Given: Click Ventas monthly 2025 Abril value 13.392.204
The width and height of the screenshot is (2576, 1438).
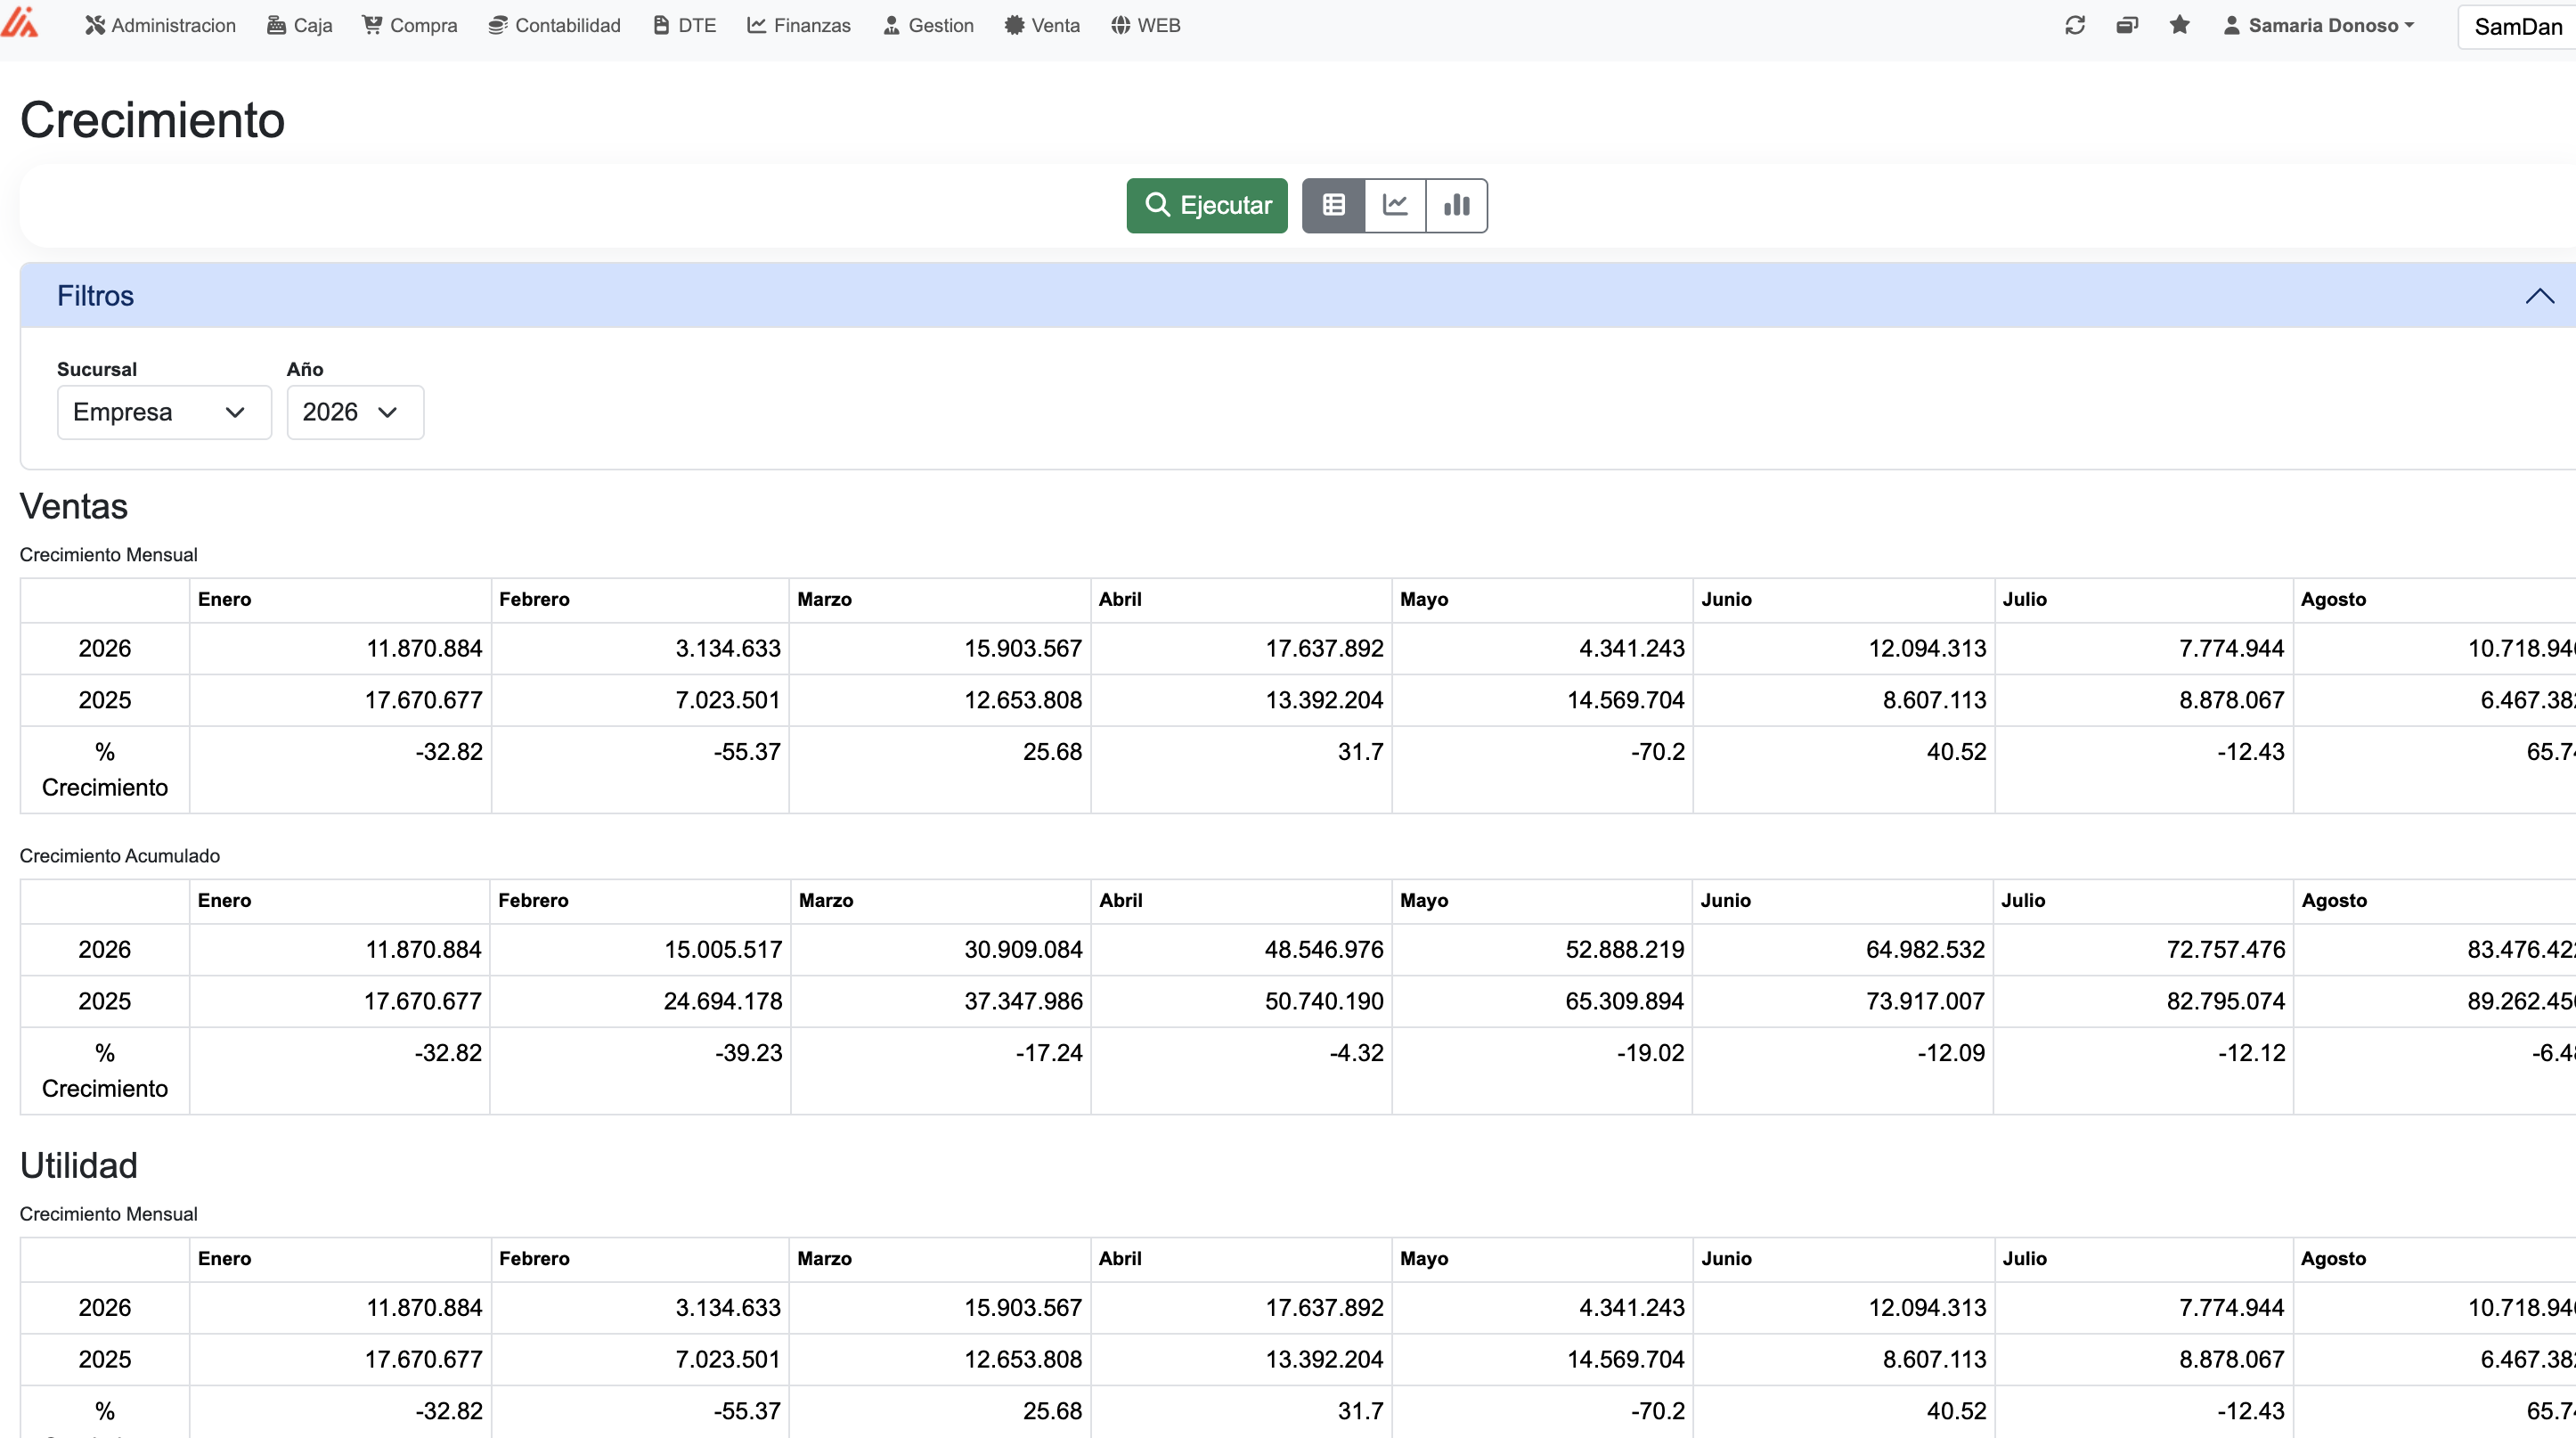Looking at the screenshot, I should [x=1324, y=700].
